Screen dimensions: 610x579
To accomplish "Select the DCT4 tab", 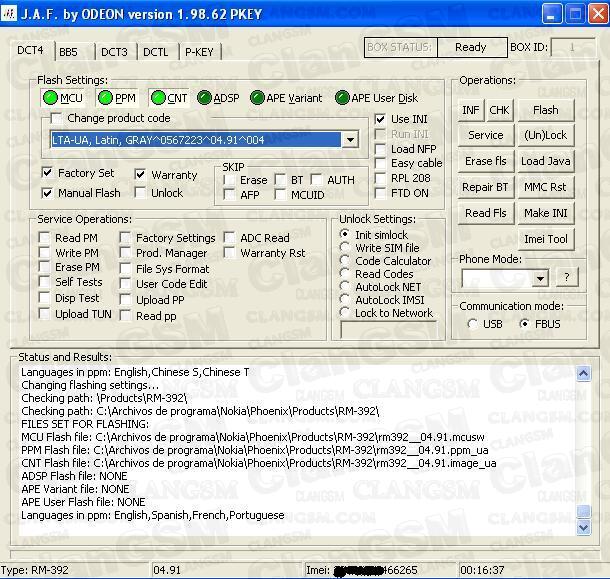I will [x=30, y=50].
